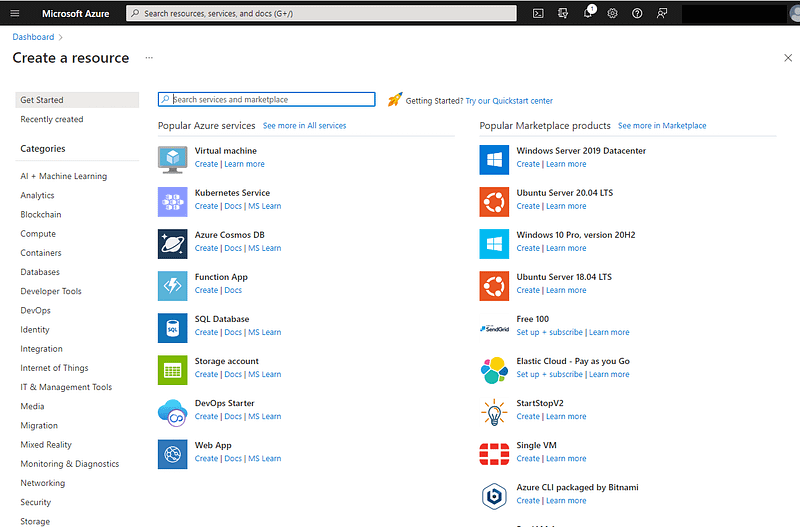Viewport: 800px width, 527px height.
Task: Focus the top Search resources, services, and docs box
Action: (x=321, y=13)
